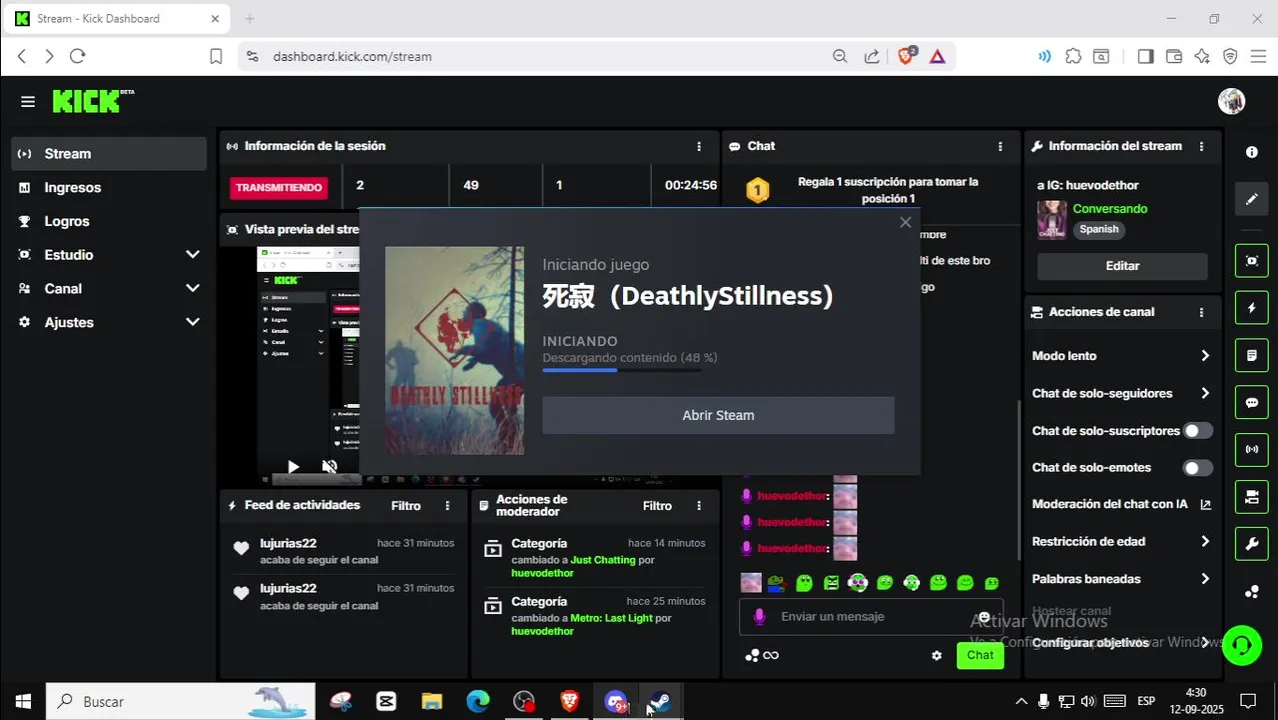Screen dimensions: 1278x720
Task: Open Filtro in Feed de actividades
Action: point(406,506)
